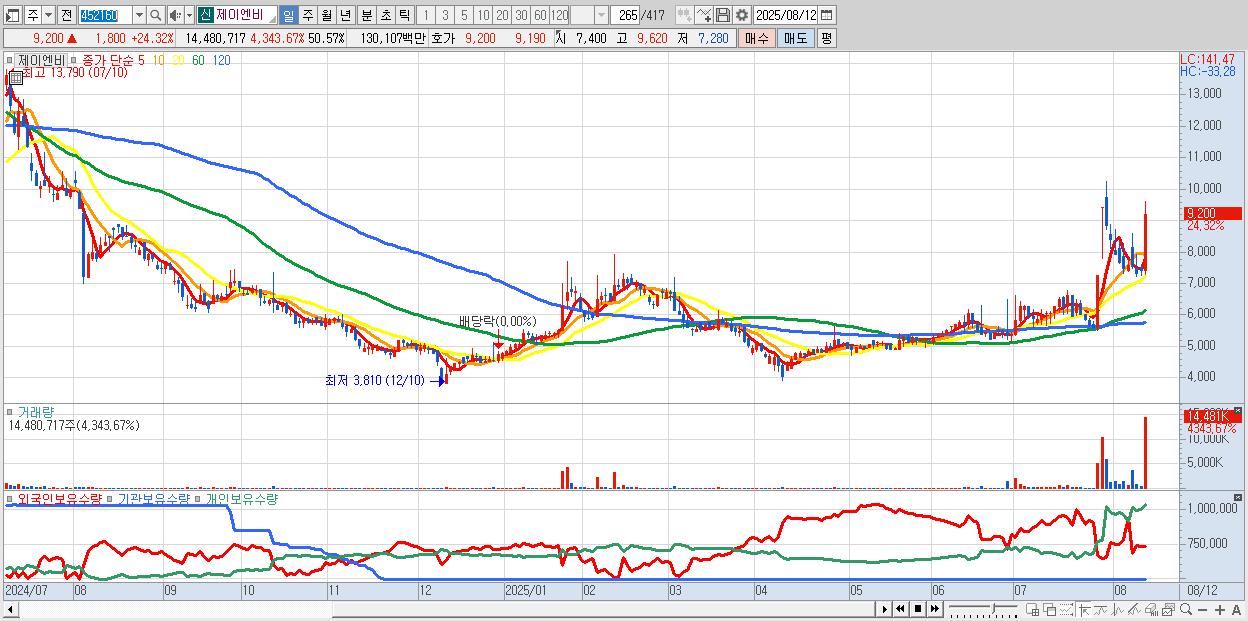Toggle the panel layout icon at far left

(12, 15)
